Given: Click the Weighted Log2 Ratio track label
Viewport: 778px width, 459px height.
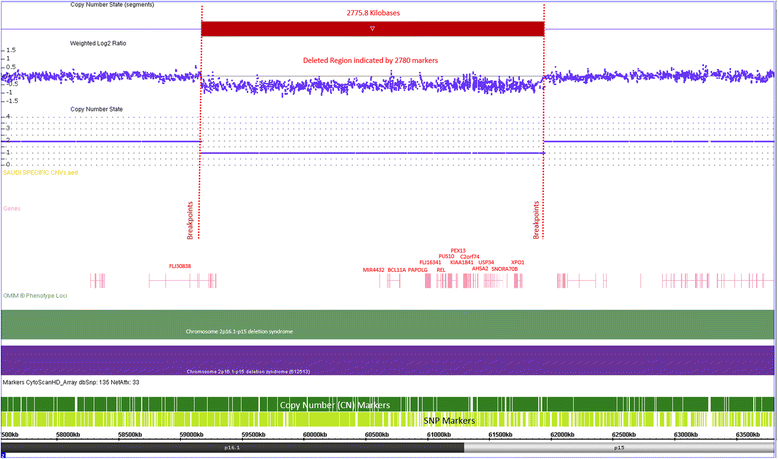Looking at the screenshot, I should [x=98, y=44].
